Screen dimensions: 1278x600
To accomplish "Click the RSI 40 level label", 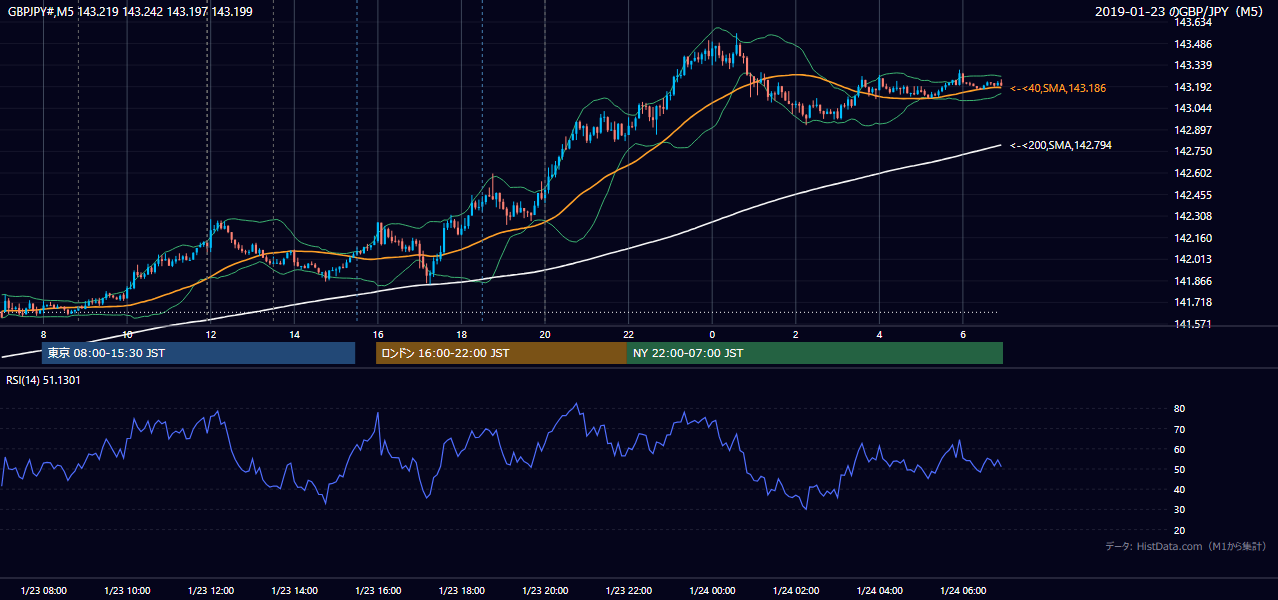I will 1179,489.
